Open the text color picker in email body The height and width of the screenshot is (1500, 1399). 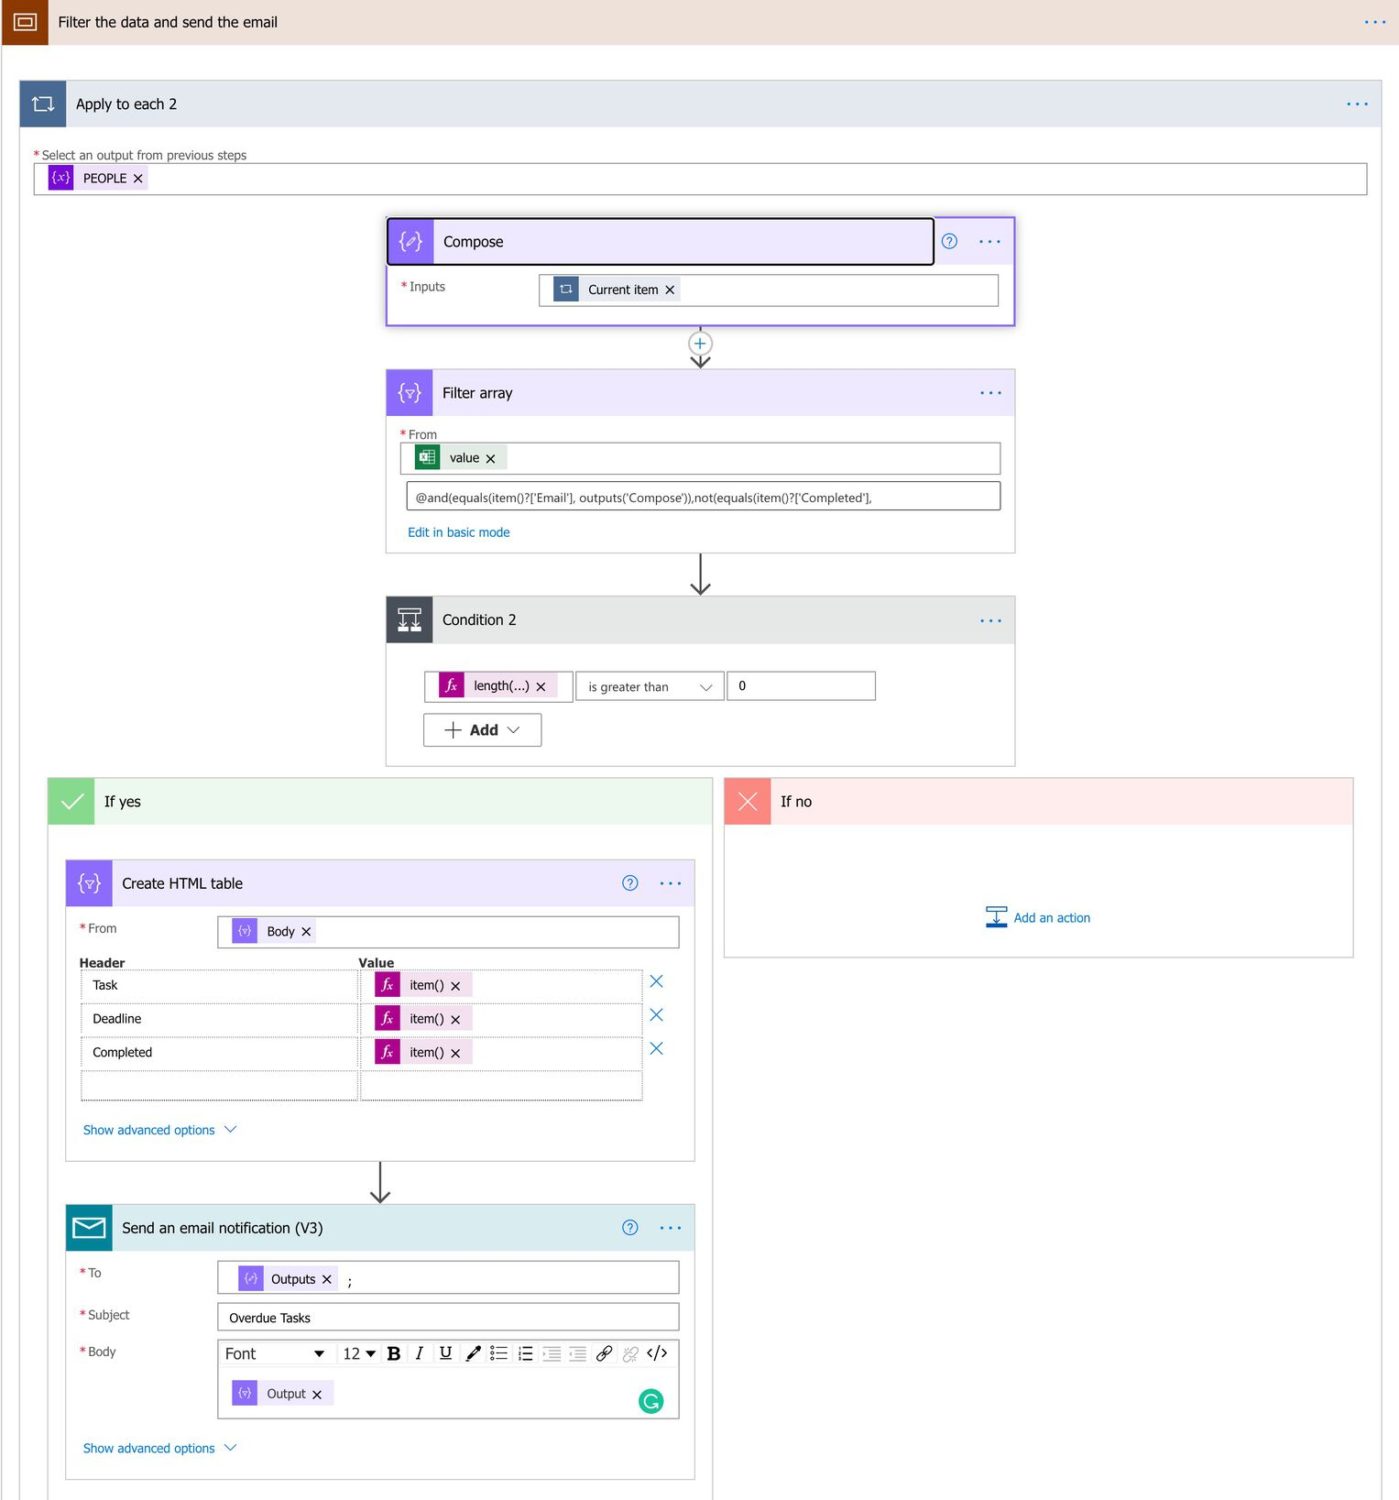(x=473, y=1354)
